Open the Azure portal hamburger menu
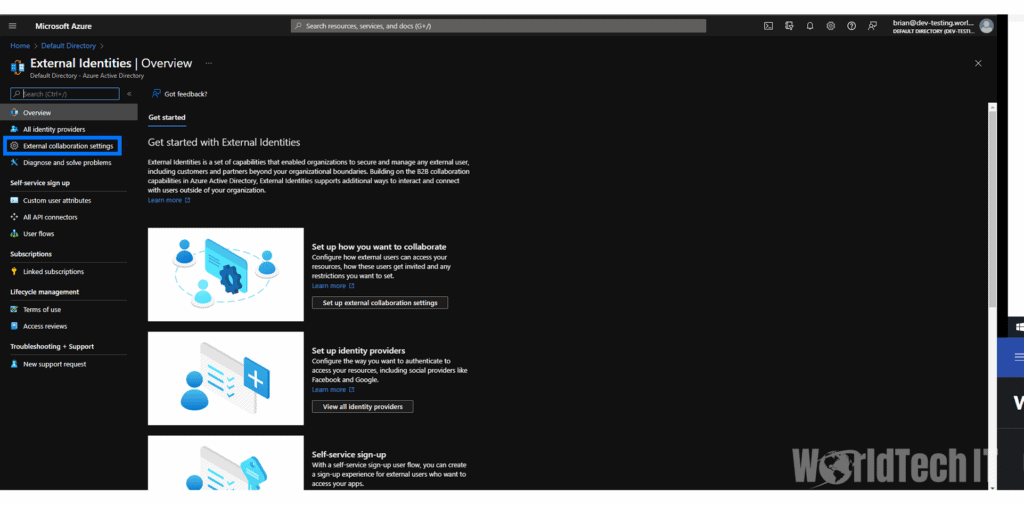Viewport: 1024px width, 505px height. point(12,26)
